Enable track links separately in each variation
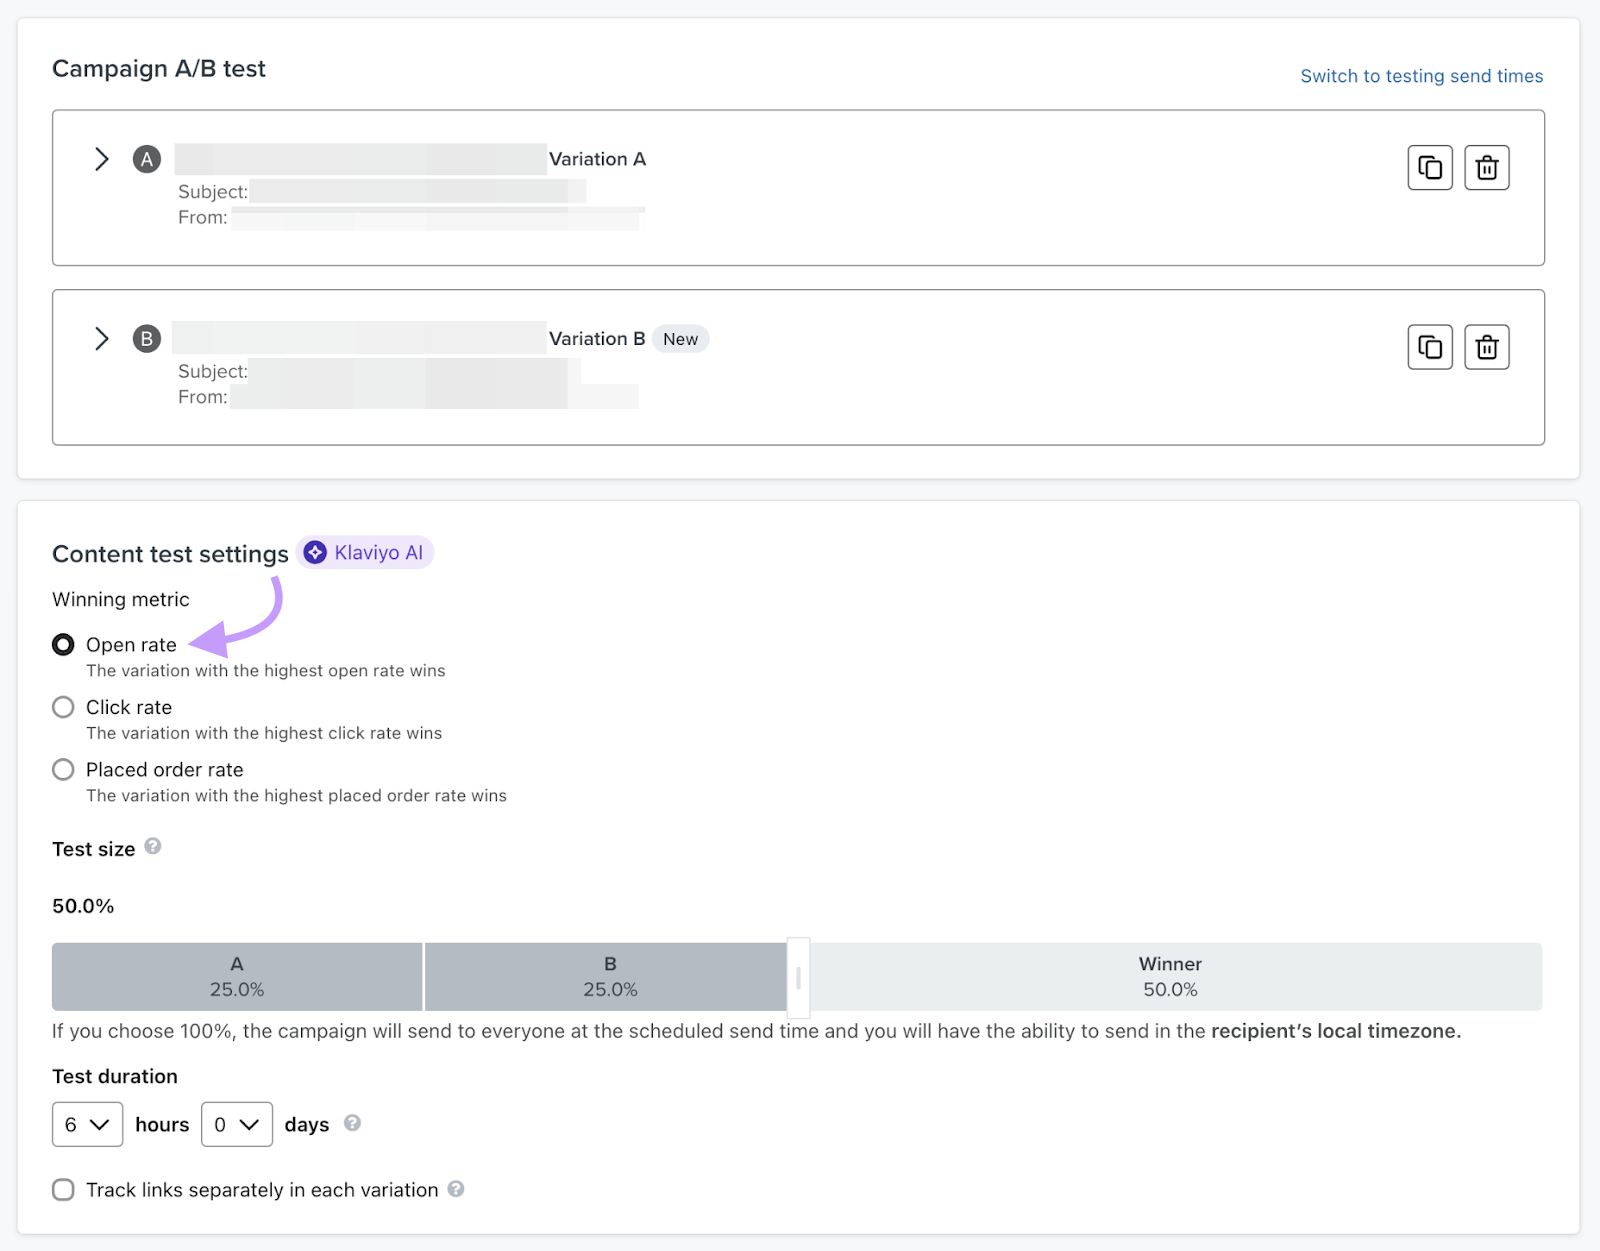 click(63, 1190)
